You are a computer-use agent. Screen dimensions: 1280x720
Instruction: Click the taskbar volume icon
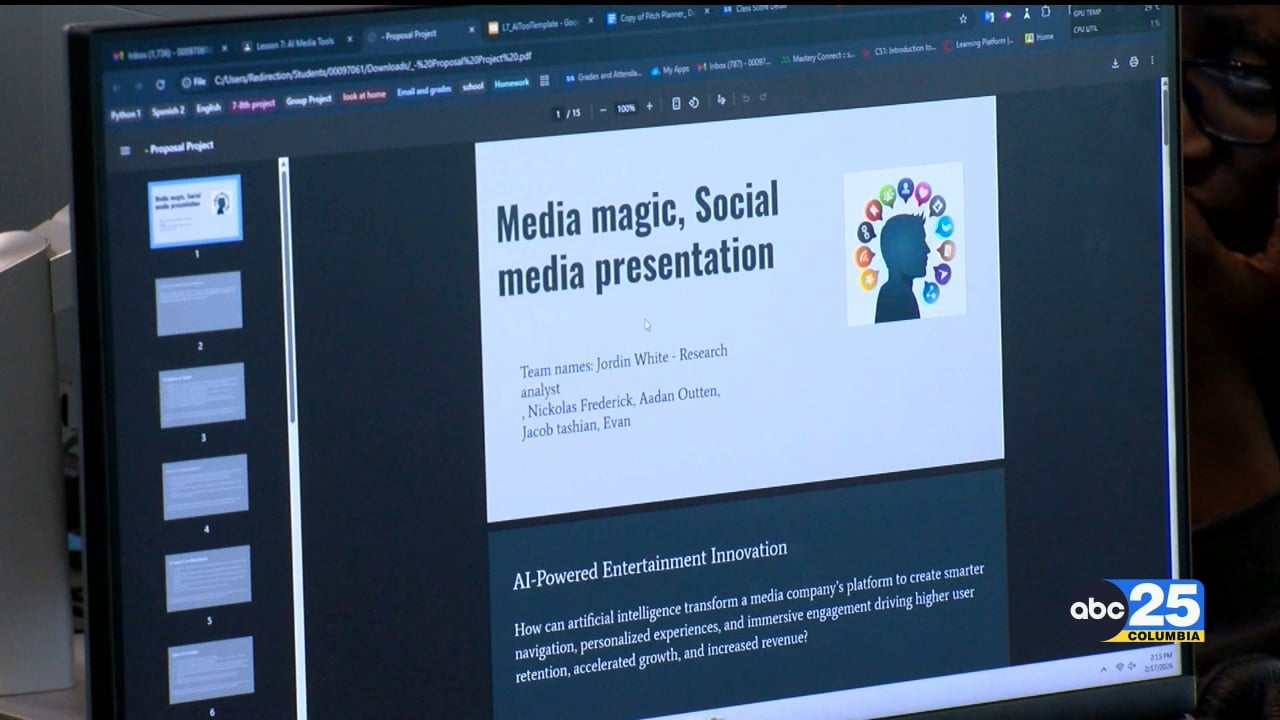1130,666
